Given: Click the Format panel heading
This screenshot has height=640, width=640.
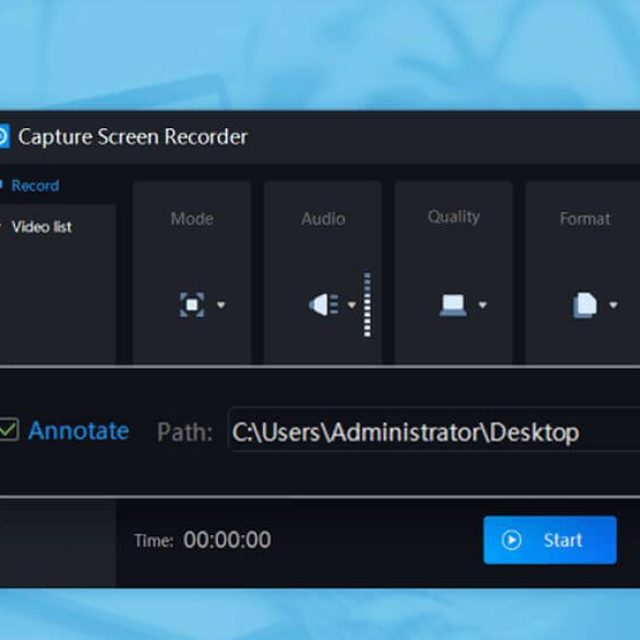Looking at the screenshot, I should [x=584, y=218].
